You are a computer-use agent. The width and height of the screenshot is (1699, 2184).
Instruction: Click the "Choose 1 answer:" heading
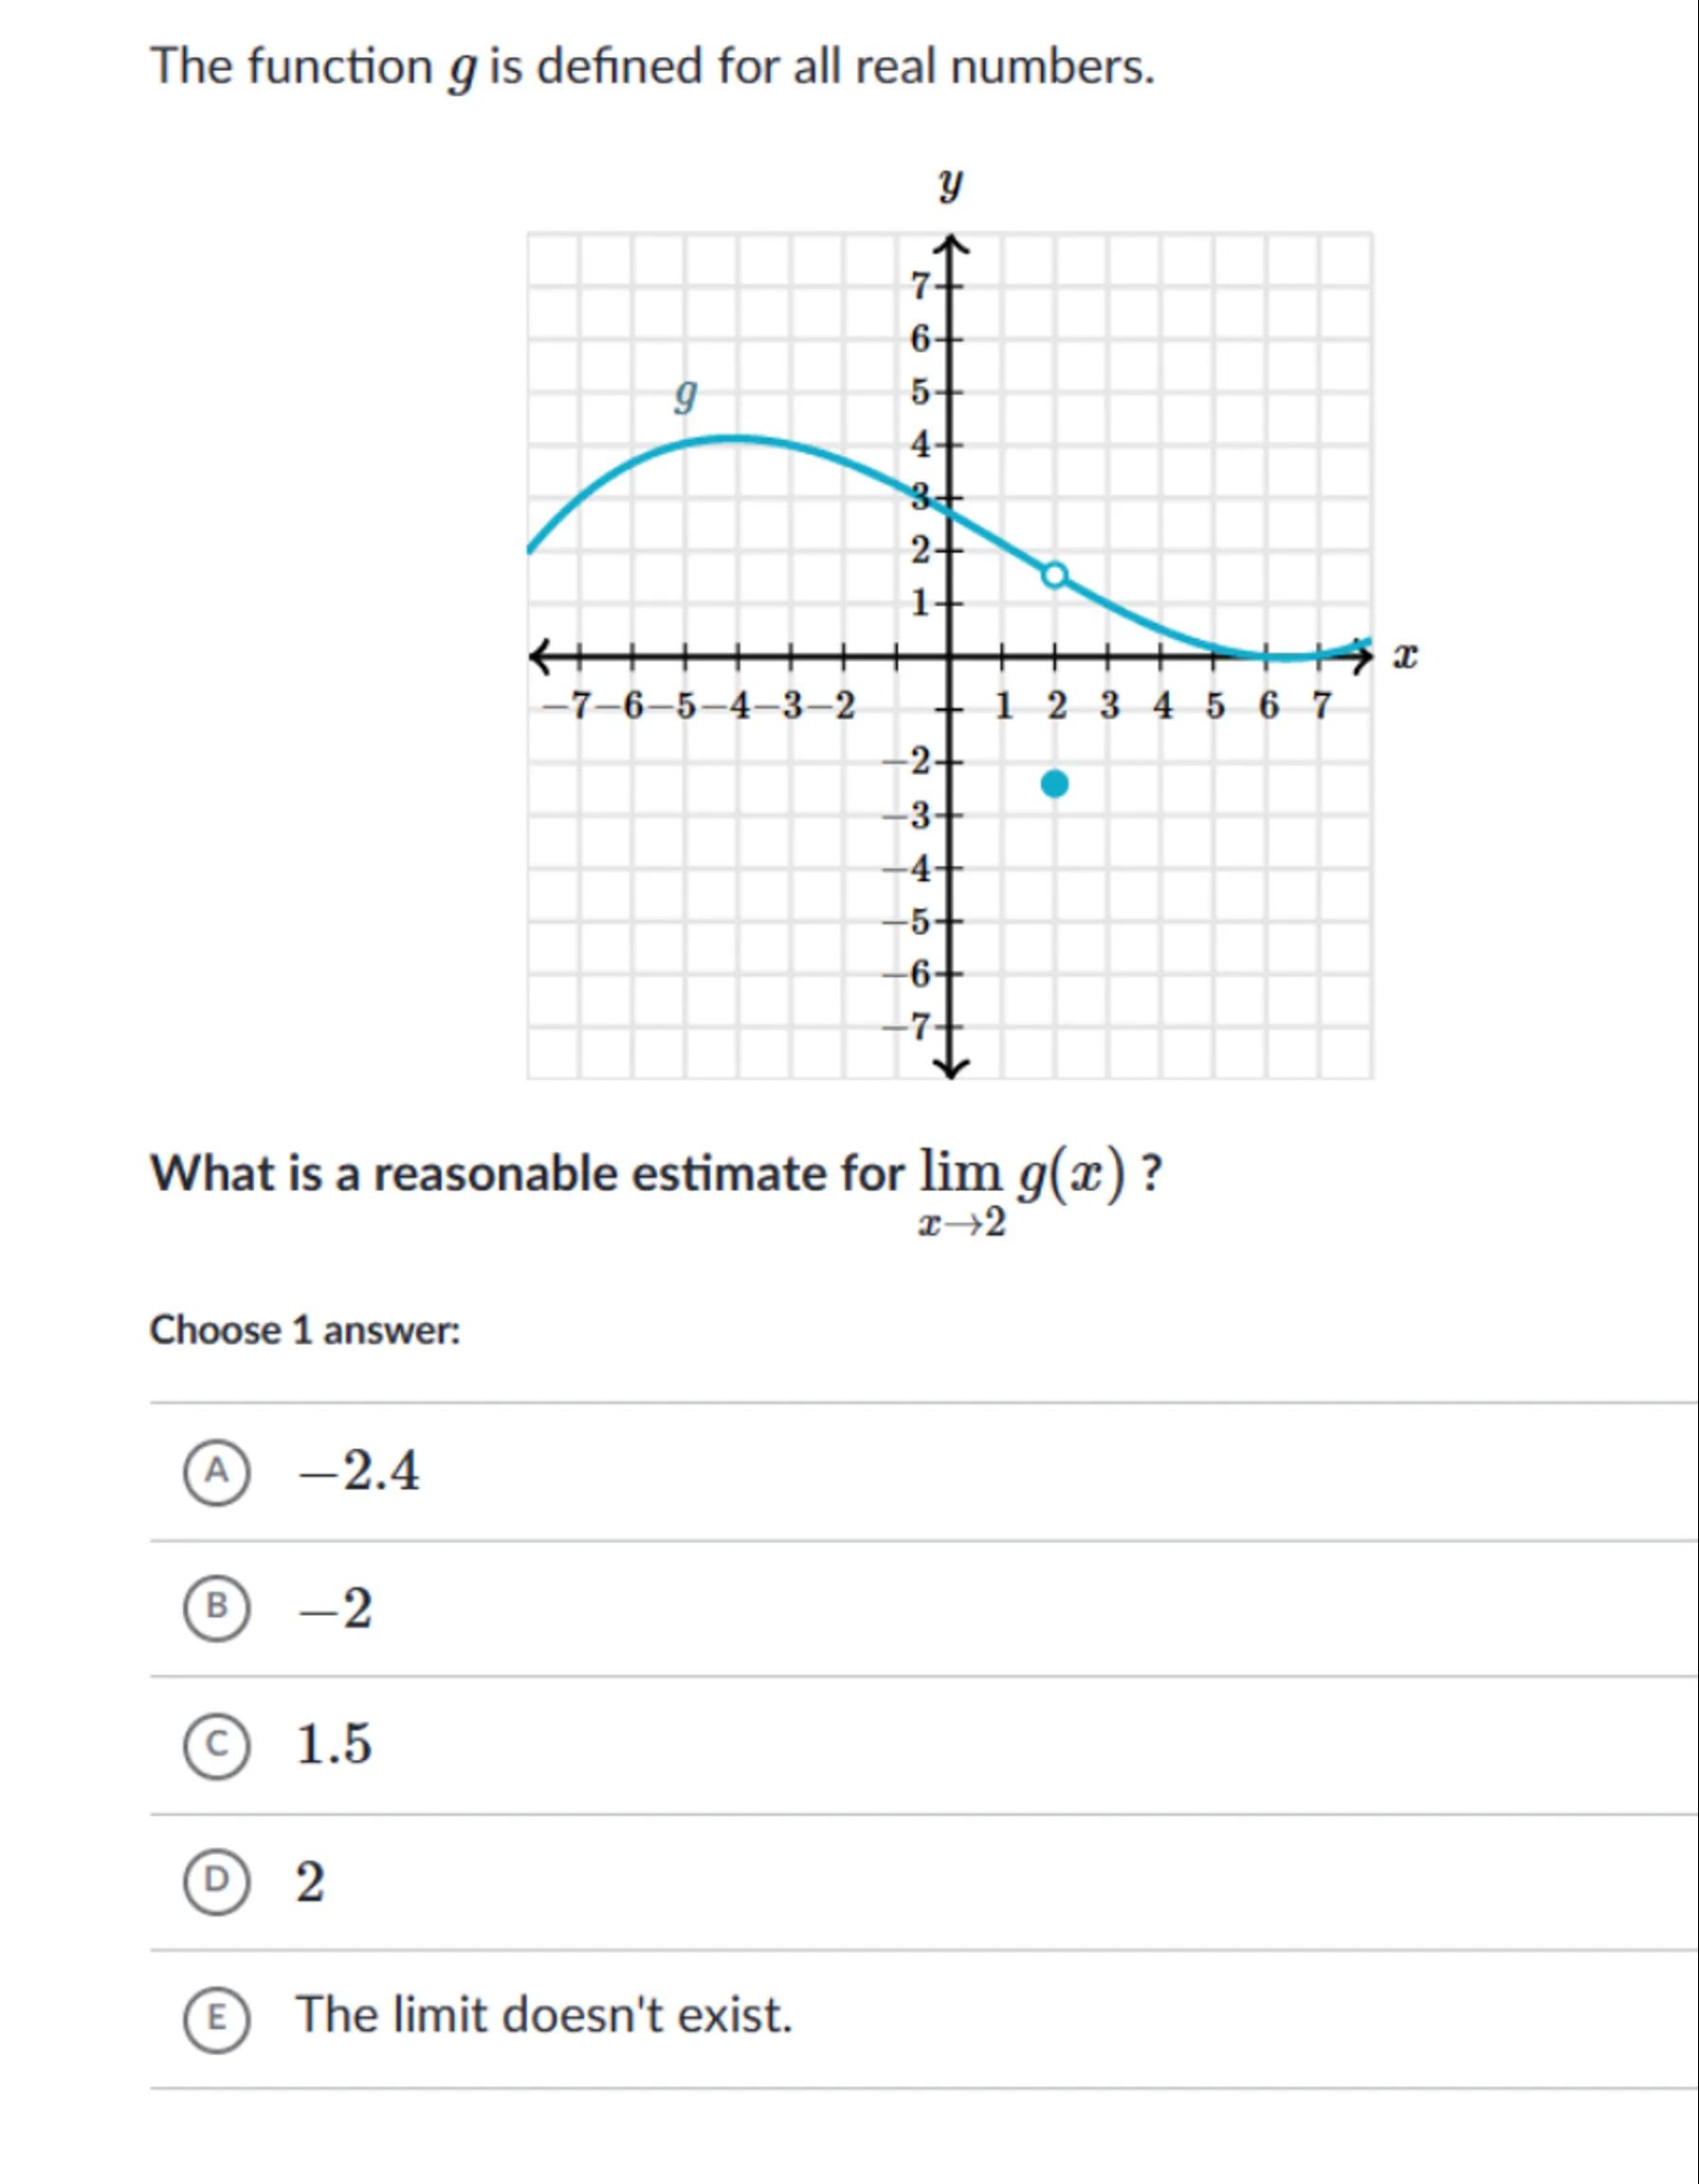(305, 1331)
